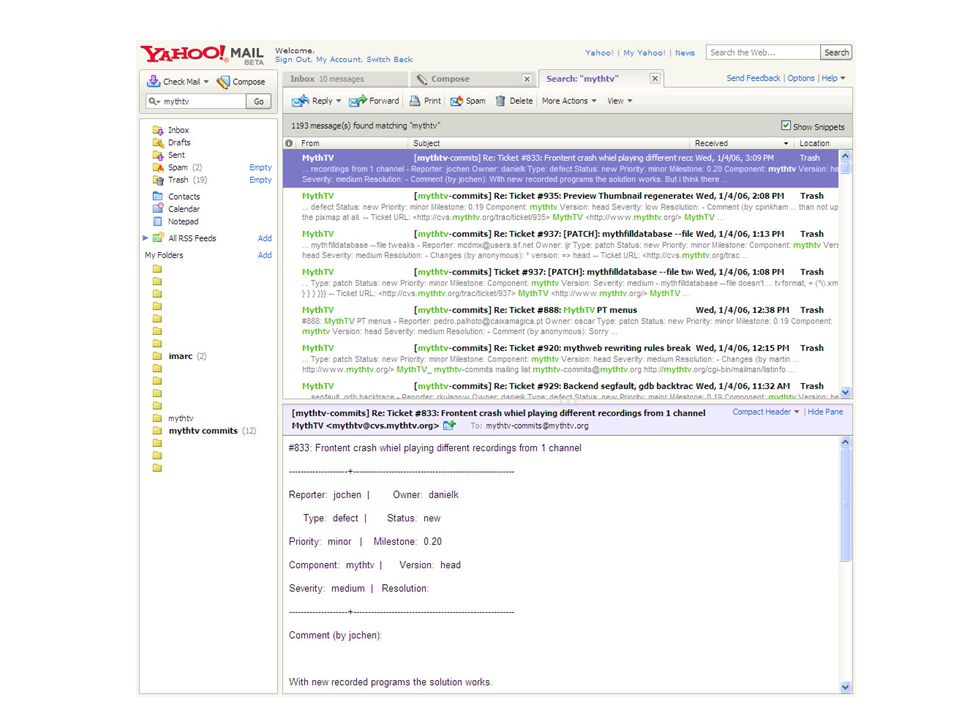Close the Compose tab

527,79
